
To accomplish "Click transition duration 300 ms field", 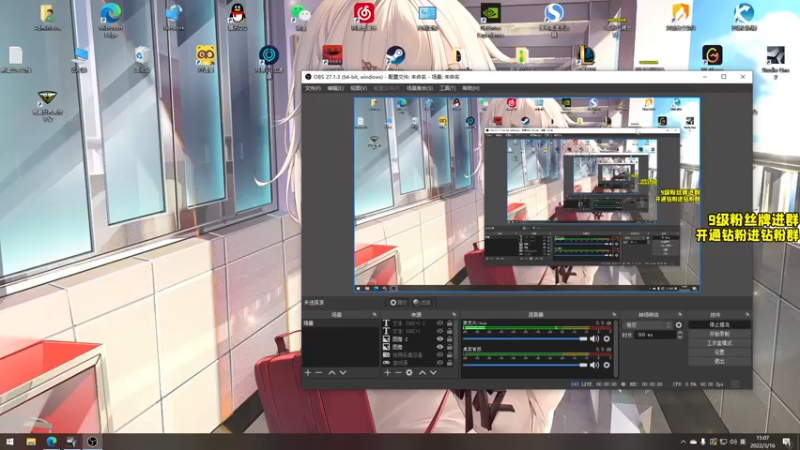I will tap(655, 335).
